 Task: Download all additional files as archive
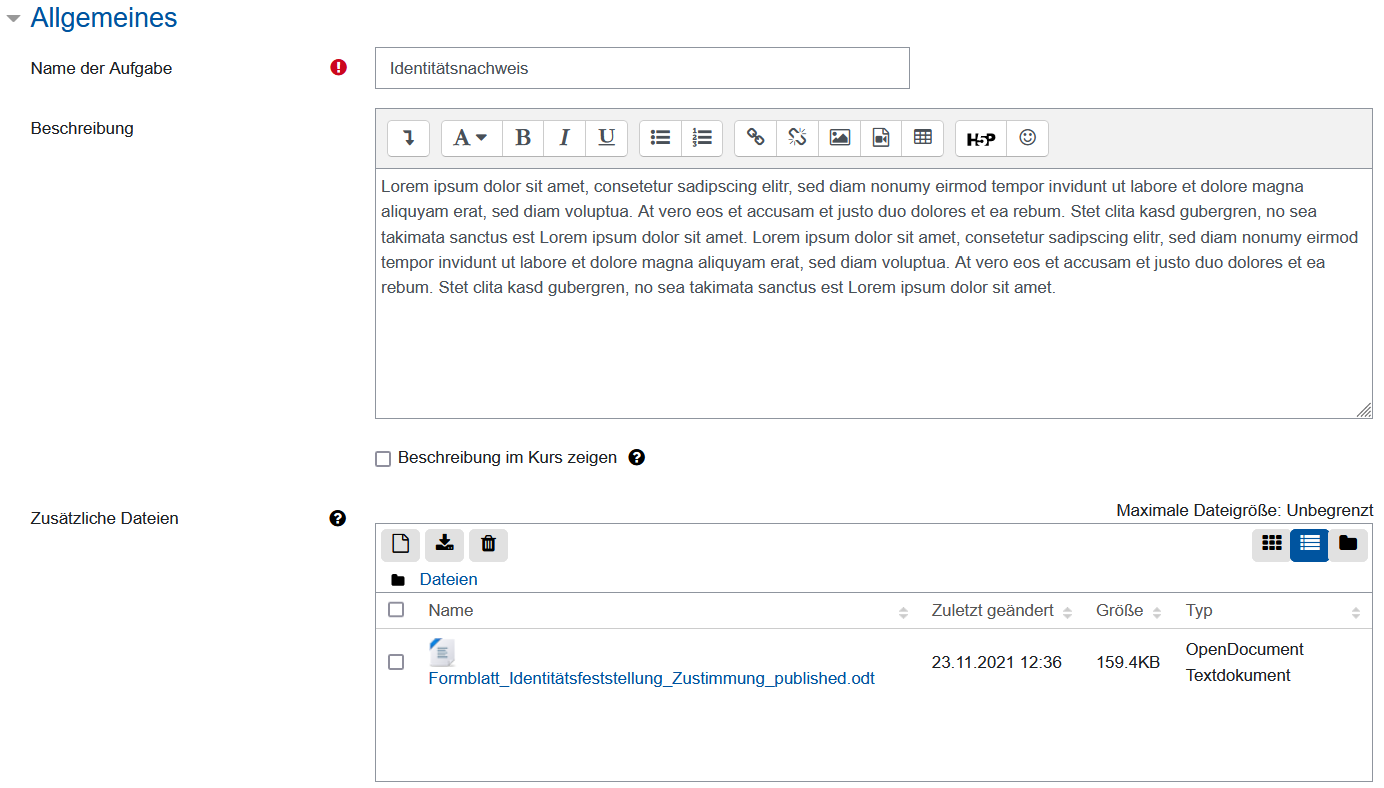pyautogui.click(x=444, y=544)
